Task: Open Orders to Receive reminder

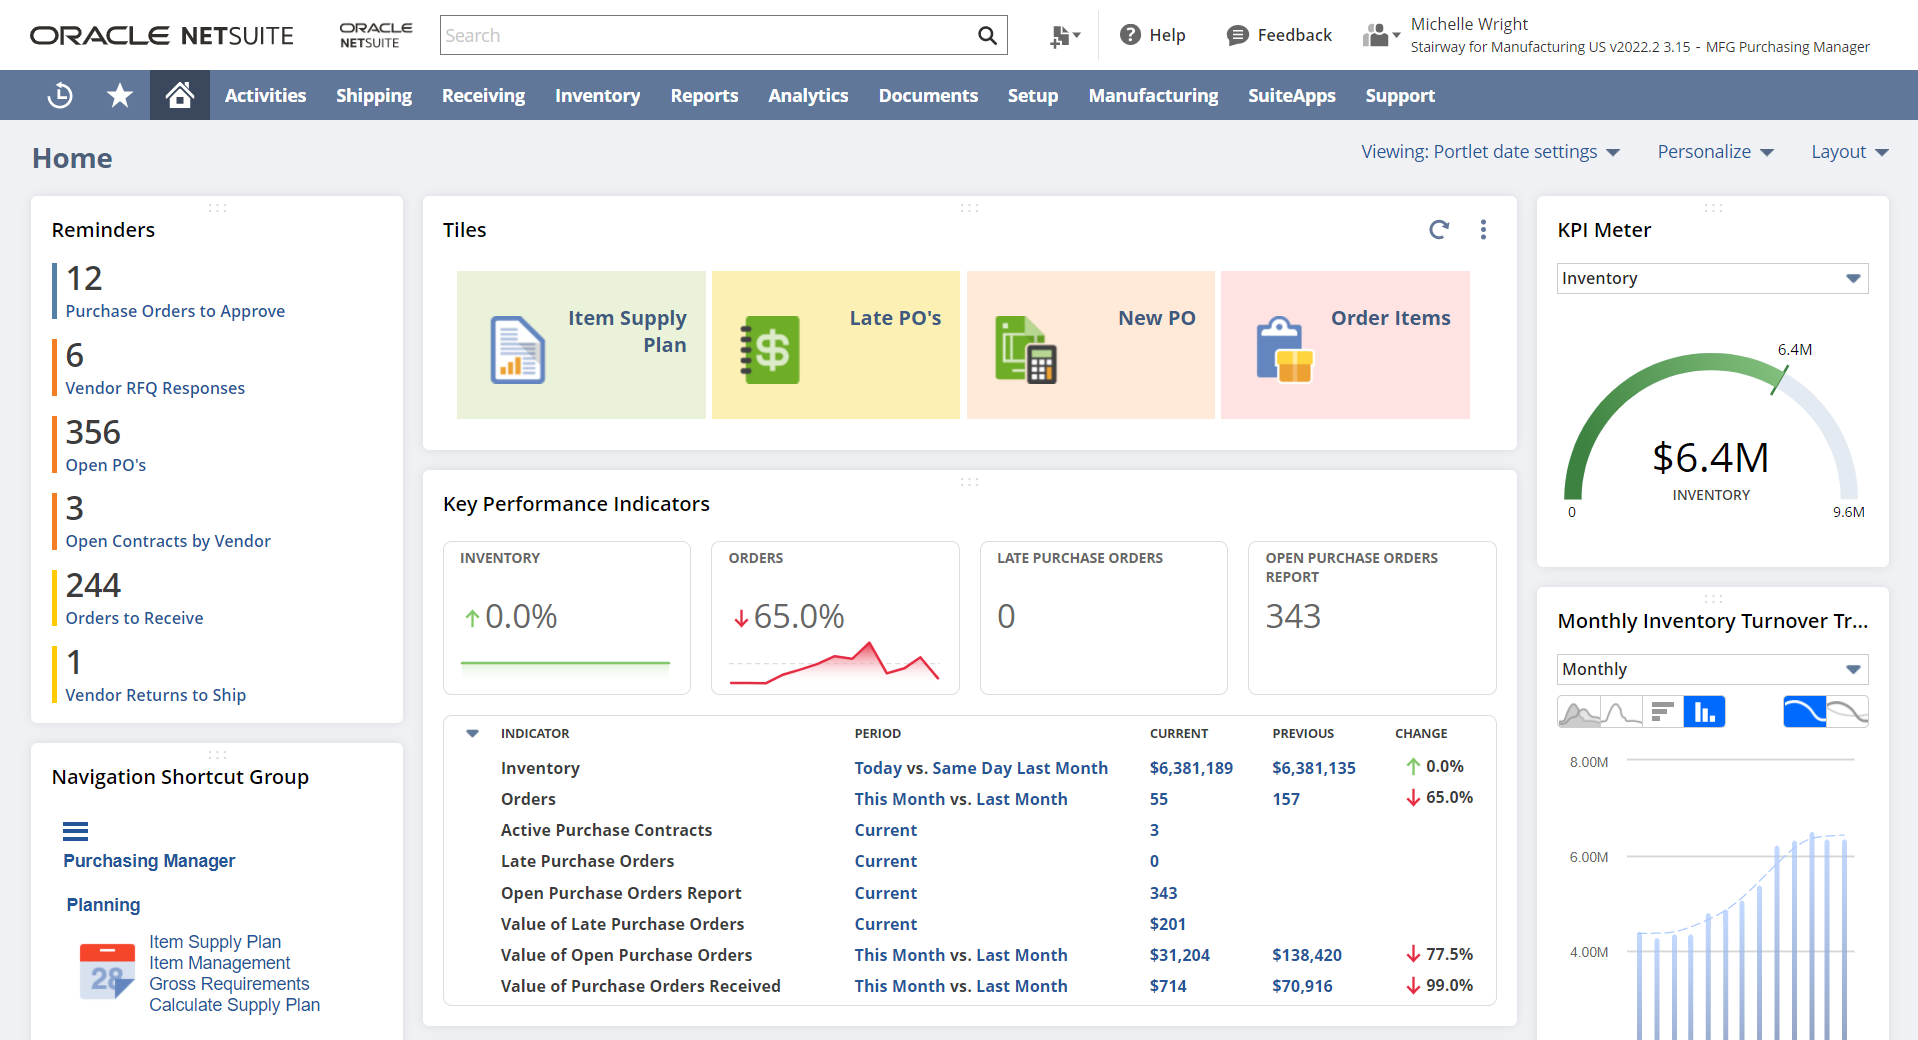Action: click(134, 618)
